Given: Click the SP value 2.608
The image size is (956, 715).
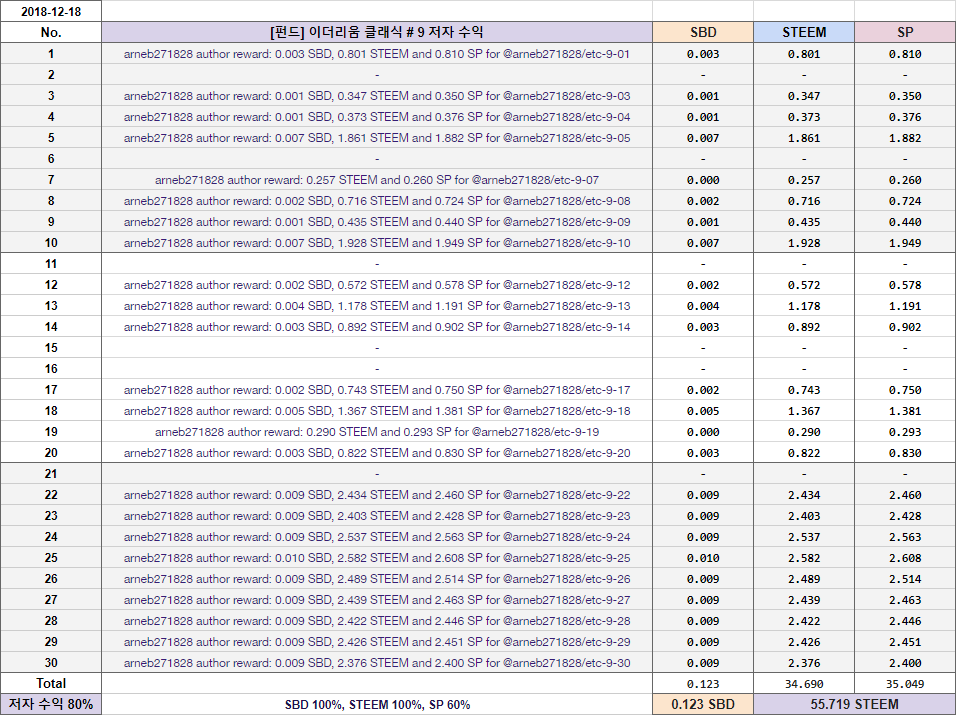Looking at the screenshot, I should click(905, 558).
